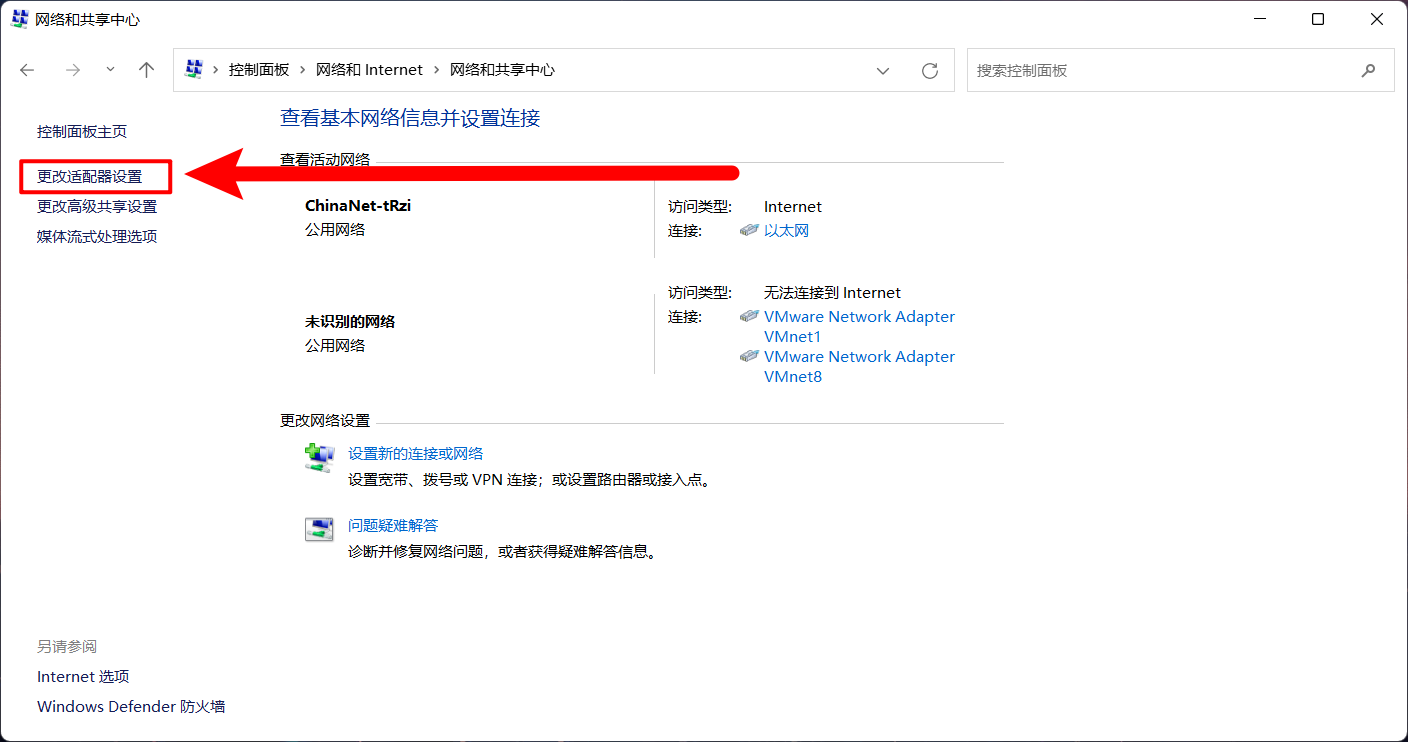The image size is (1408, 742).
Task: Select 未识别的网络 text
Action: 350,321
